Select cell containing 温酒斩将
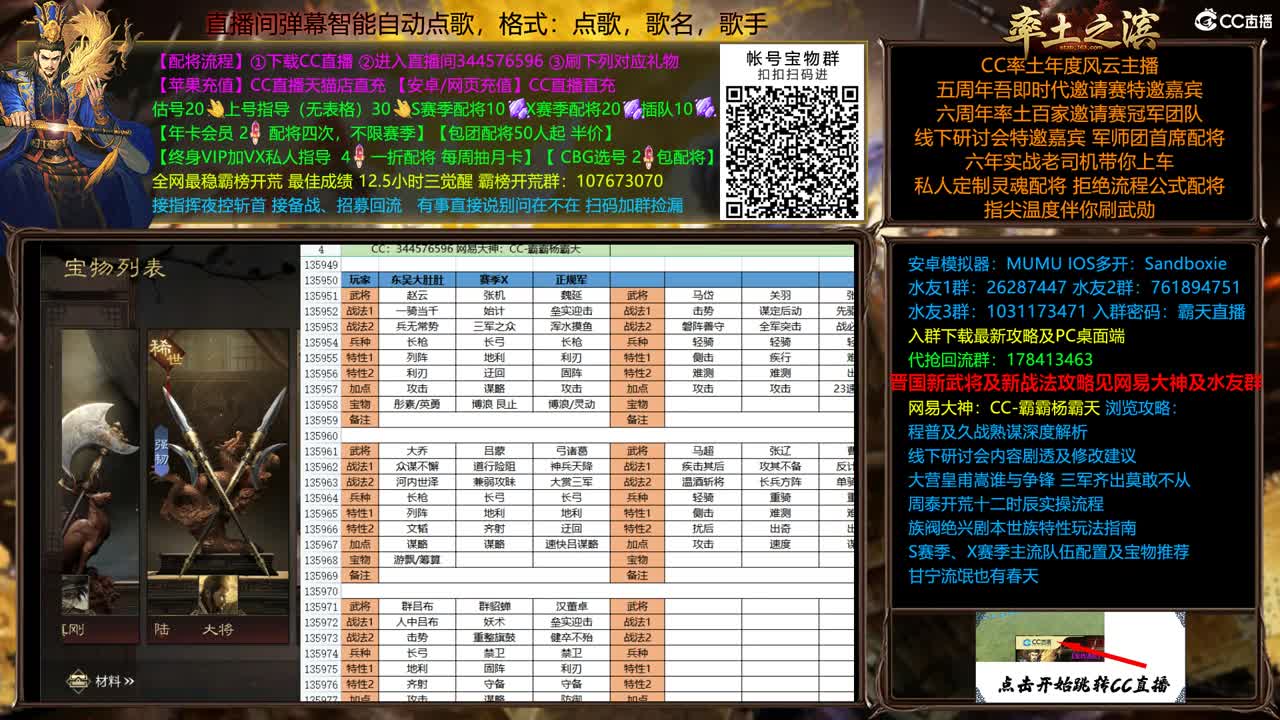1280x720 pixels. click(x=703, y=482)
